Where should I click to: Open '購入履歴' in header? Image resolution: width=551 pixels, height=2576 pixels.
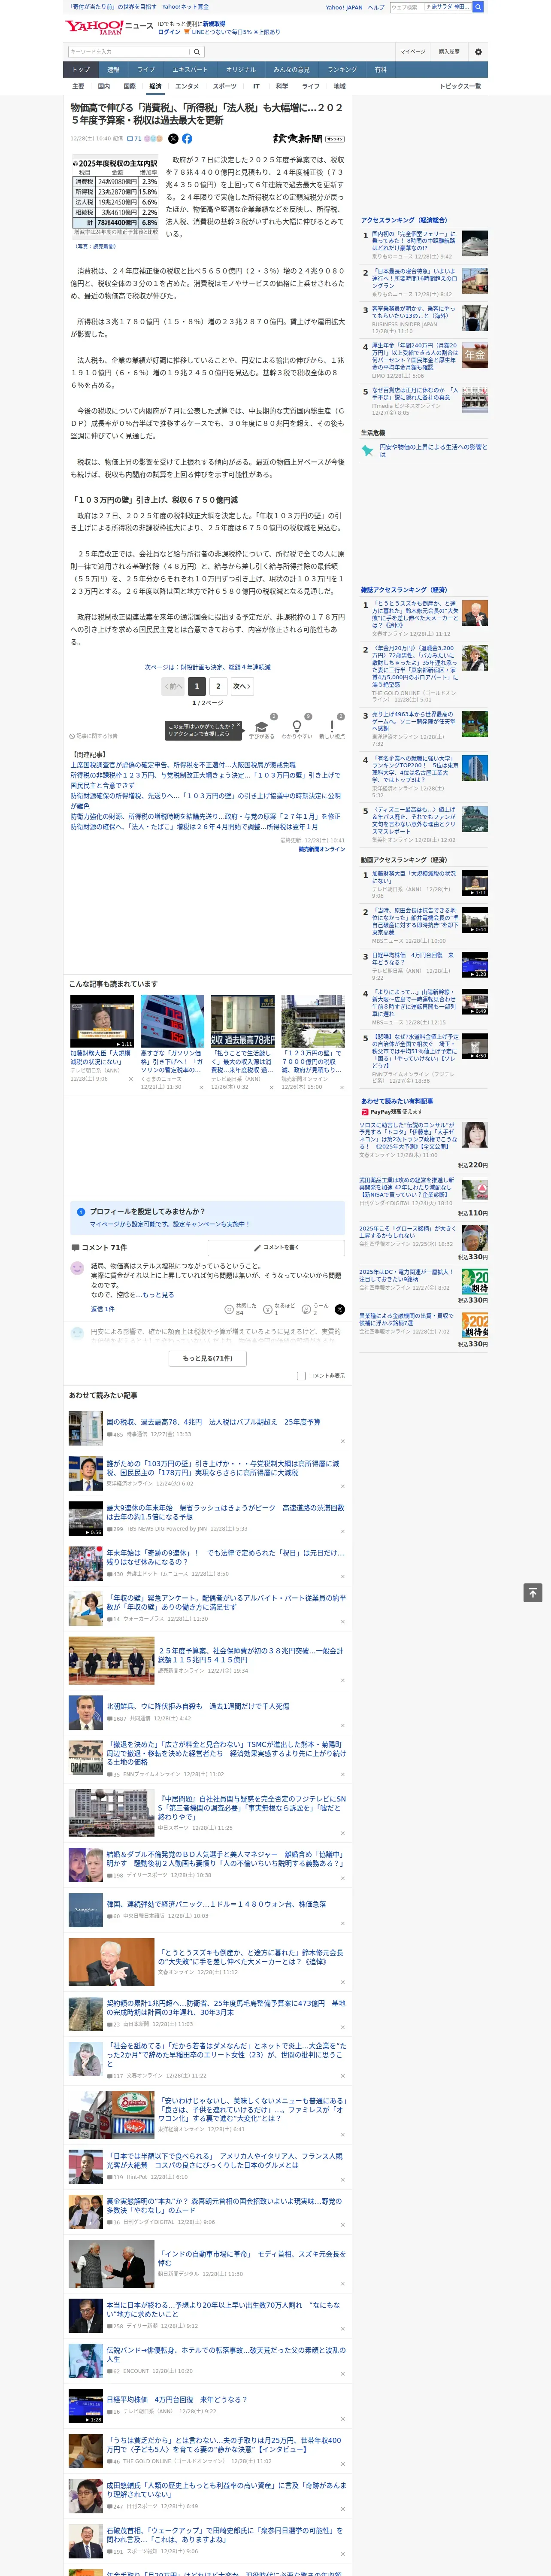click(449, 52)
